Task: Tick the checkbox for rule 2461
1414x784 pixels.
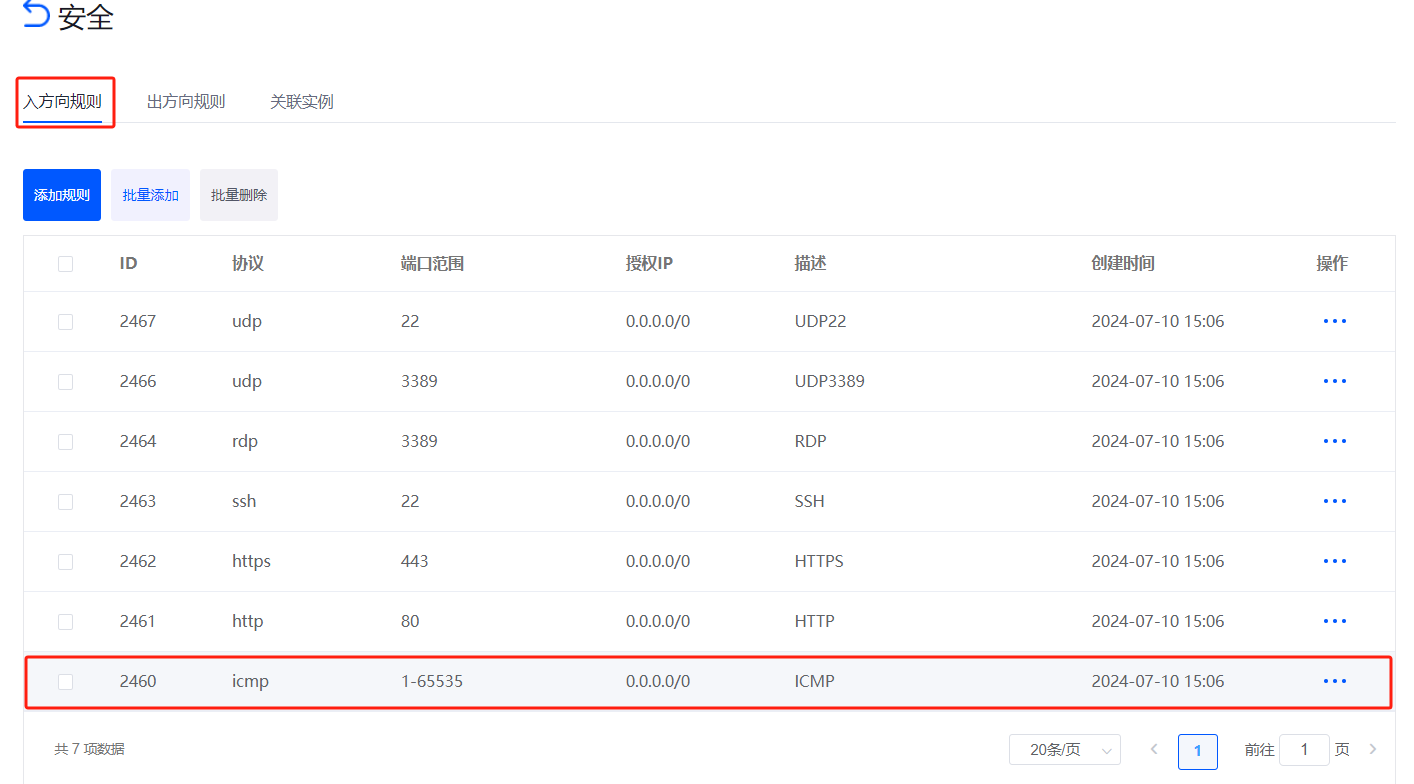Action: click(65, 622)
